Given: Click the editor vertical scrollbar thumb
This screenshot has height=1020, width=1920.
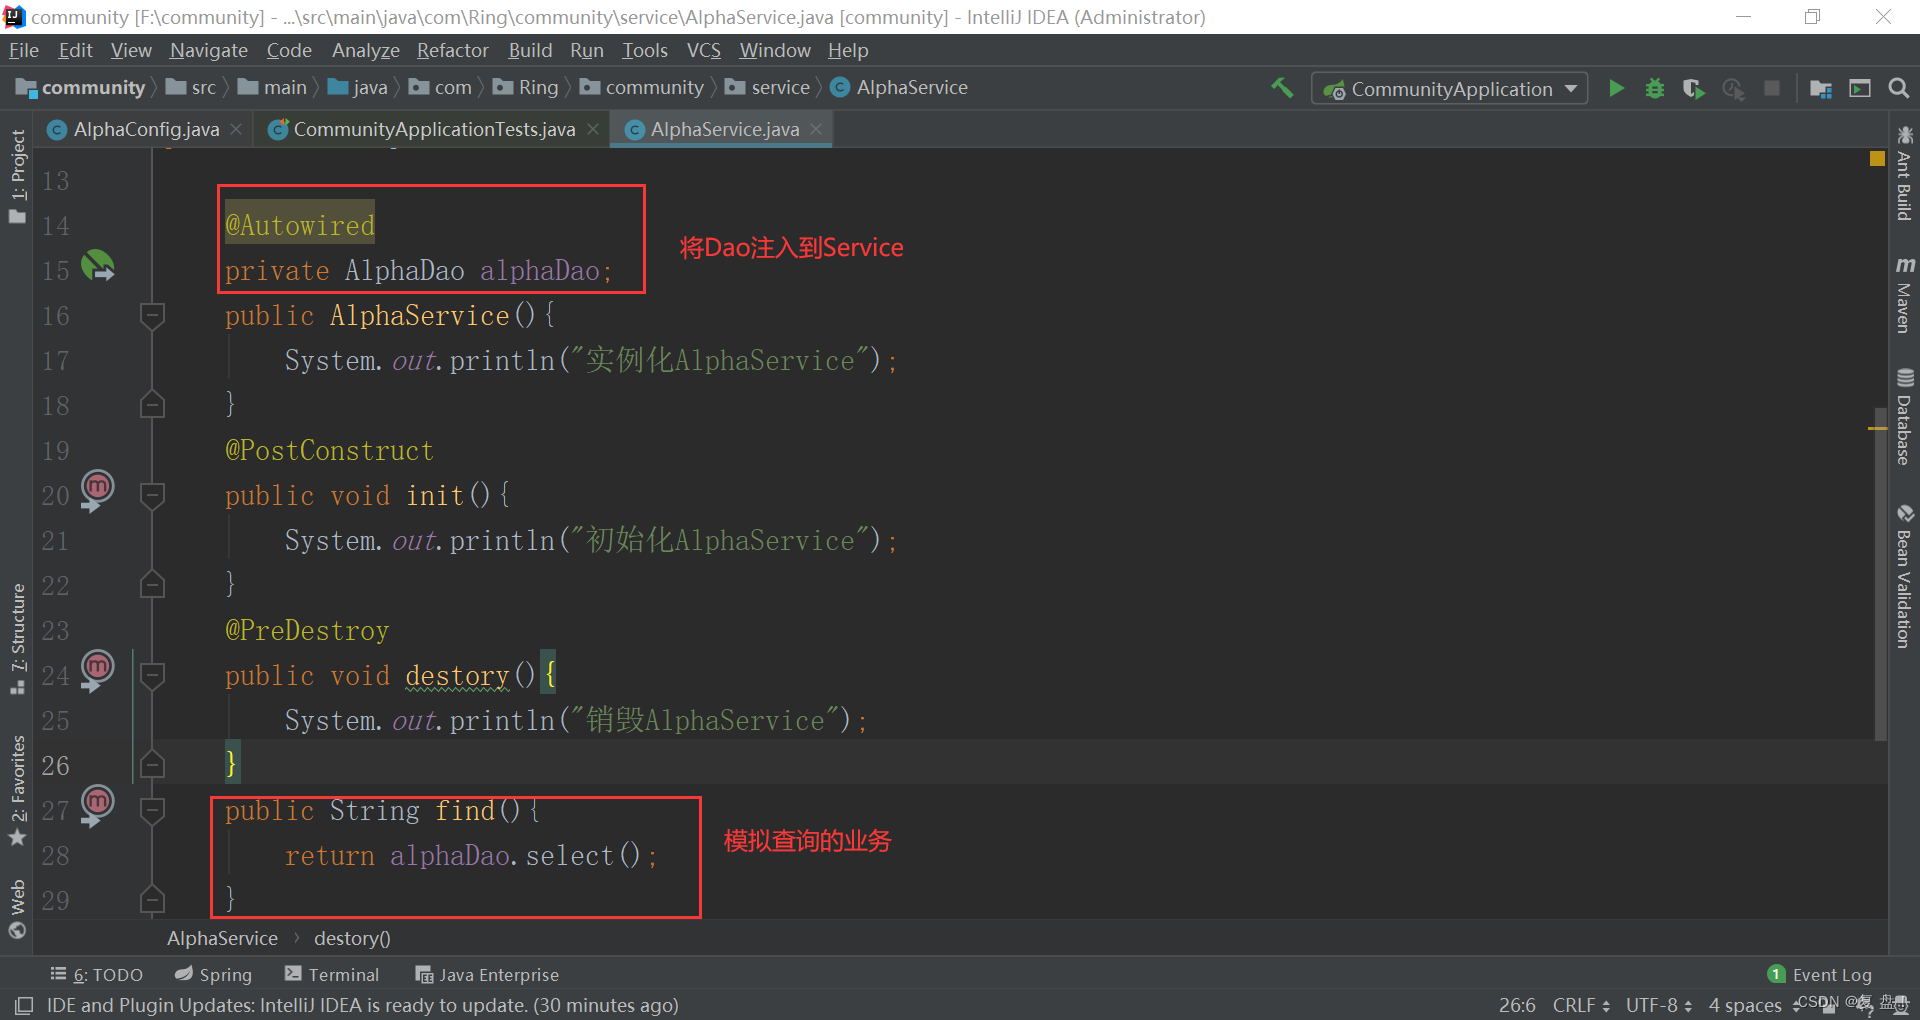Looking at the screenshot, I should [x=1879, y=575].
